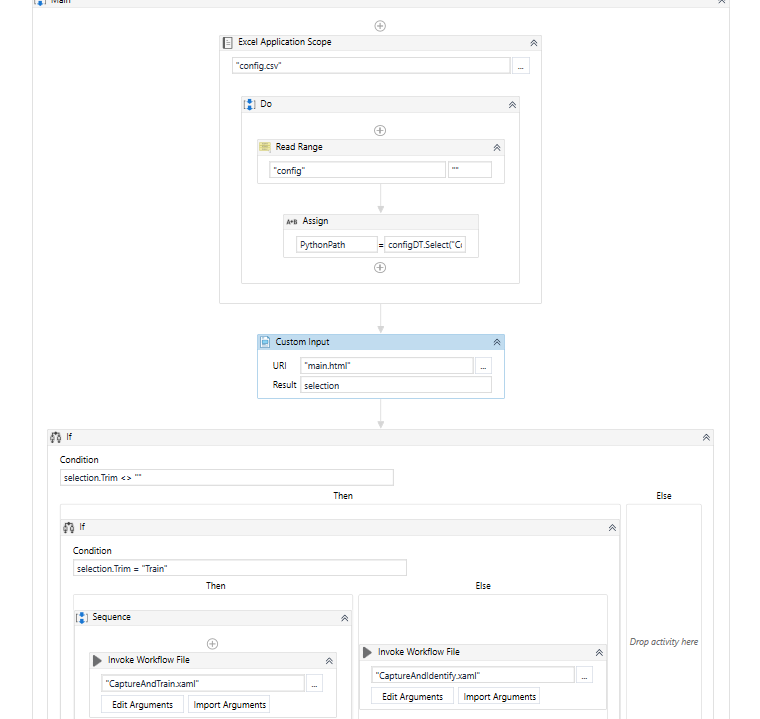Image resolution: width=760 pixels, height=719 pixels.
Task: Collapse the Do sequence container
Action: tap(512, 104)
